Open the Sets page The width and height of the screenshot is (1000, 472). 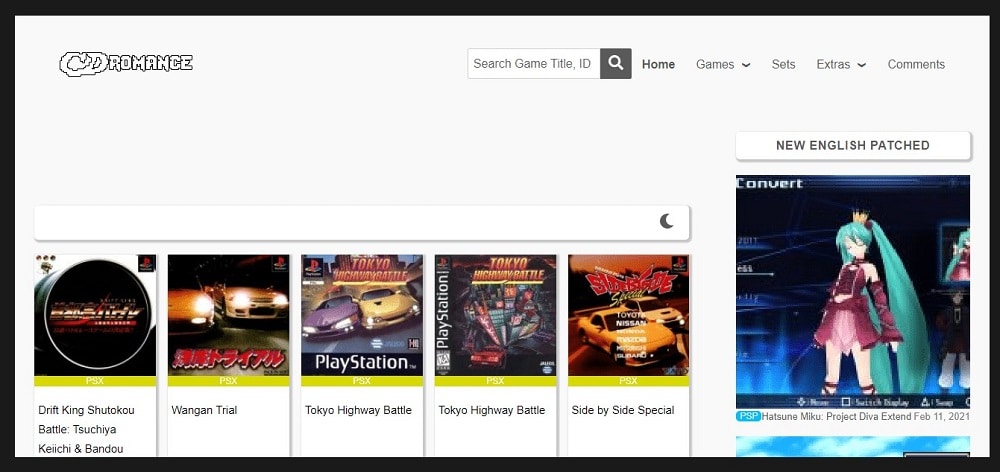pyautogui.click(x=783, y=64)
